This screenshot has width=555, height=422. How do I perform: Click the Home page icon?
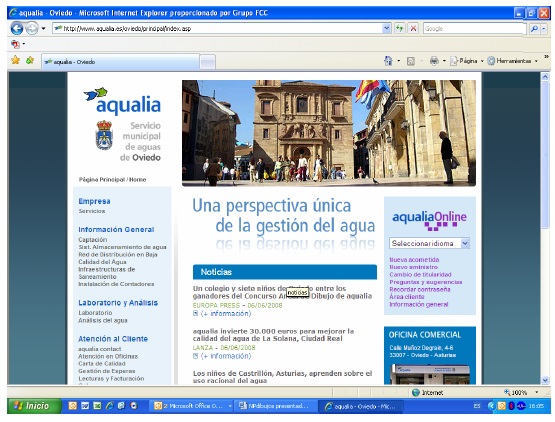388,61
